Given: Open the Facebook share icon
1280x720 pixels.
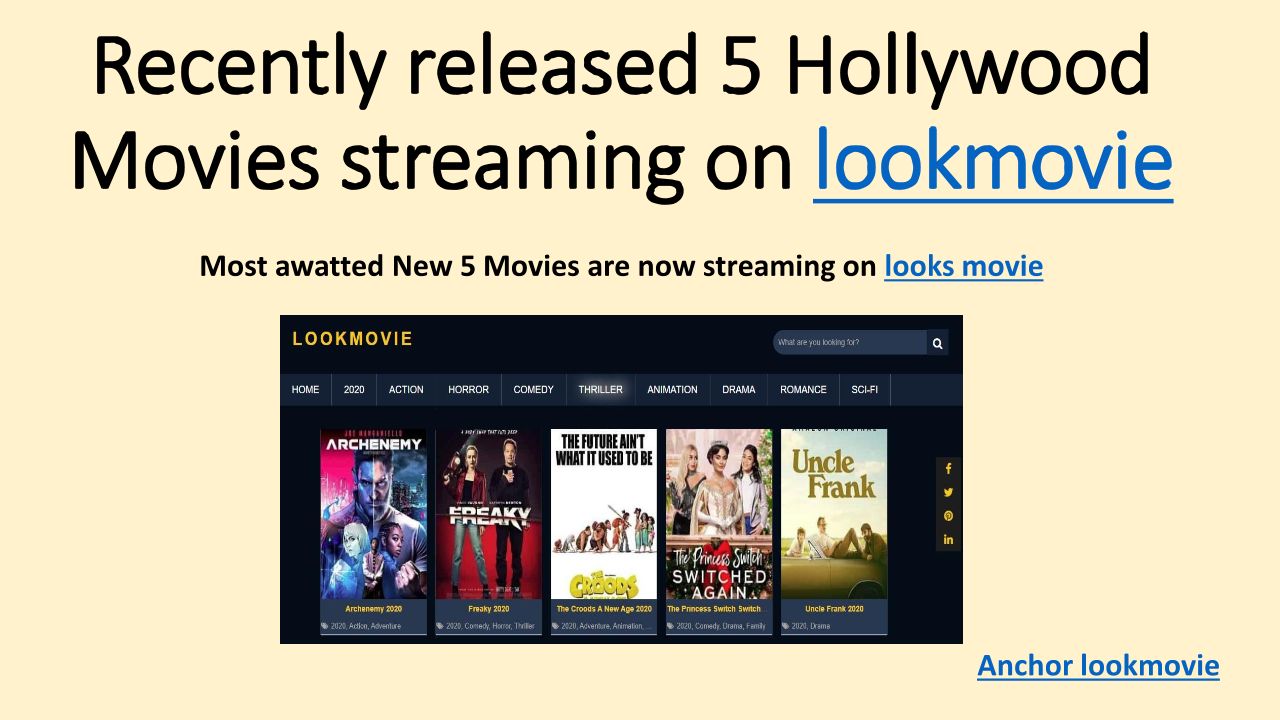Looking at the screenshot, I should tap(948, 469).
